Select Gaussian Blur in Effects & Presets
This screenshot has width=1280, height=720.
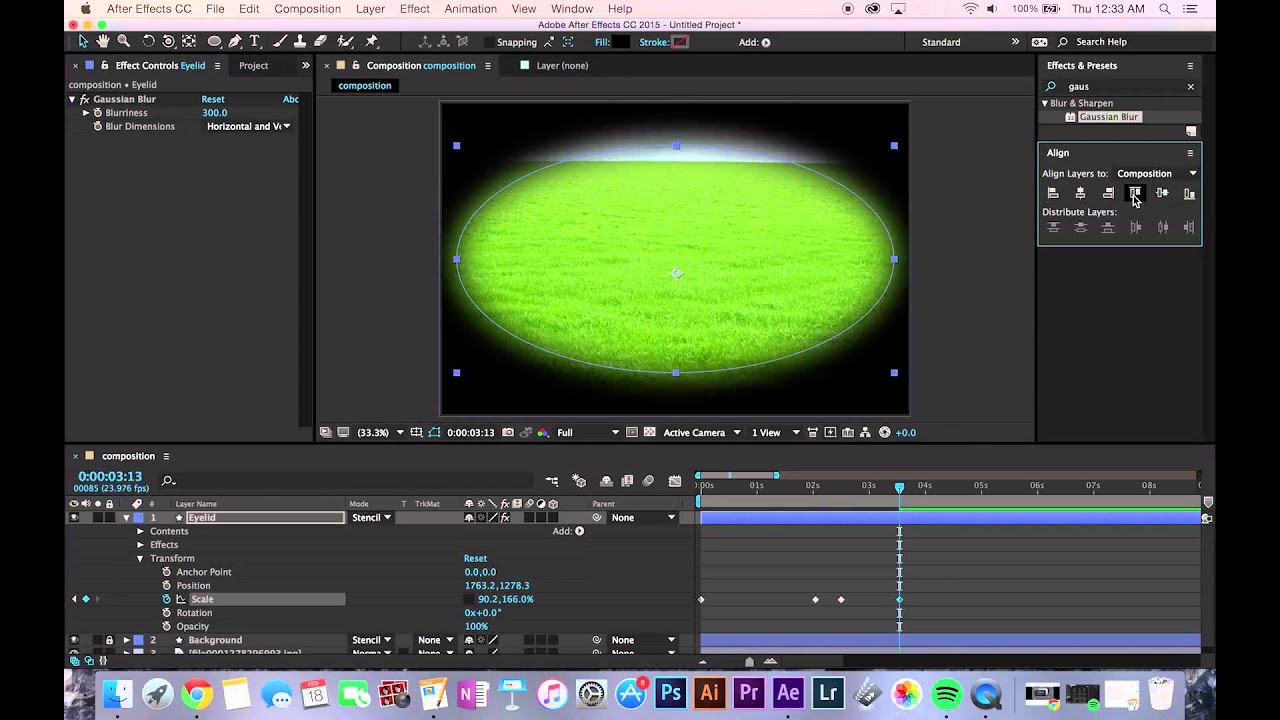coord(1108,117)
